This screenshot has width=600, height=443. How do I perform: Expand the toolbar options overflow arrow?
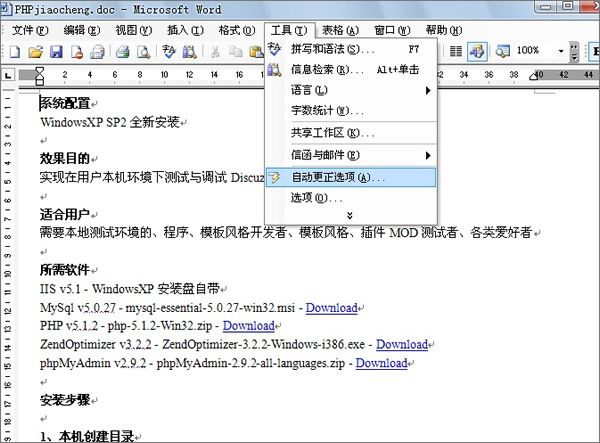[x=574, y=52]
